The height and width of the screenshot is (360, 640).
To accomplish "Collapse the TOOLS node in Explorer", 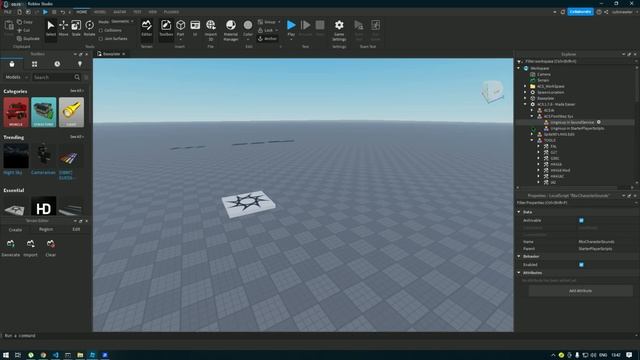I will [532, 140].
